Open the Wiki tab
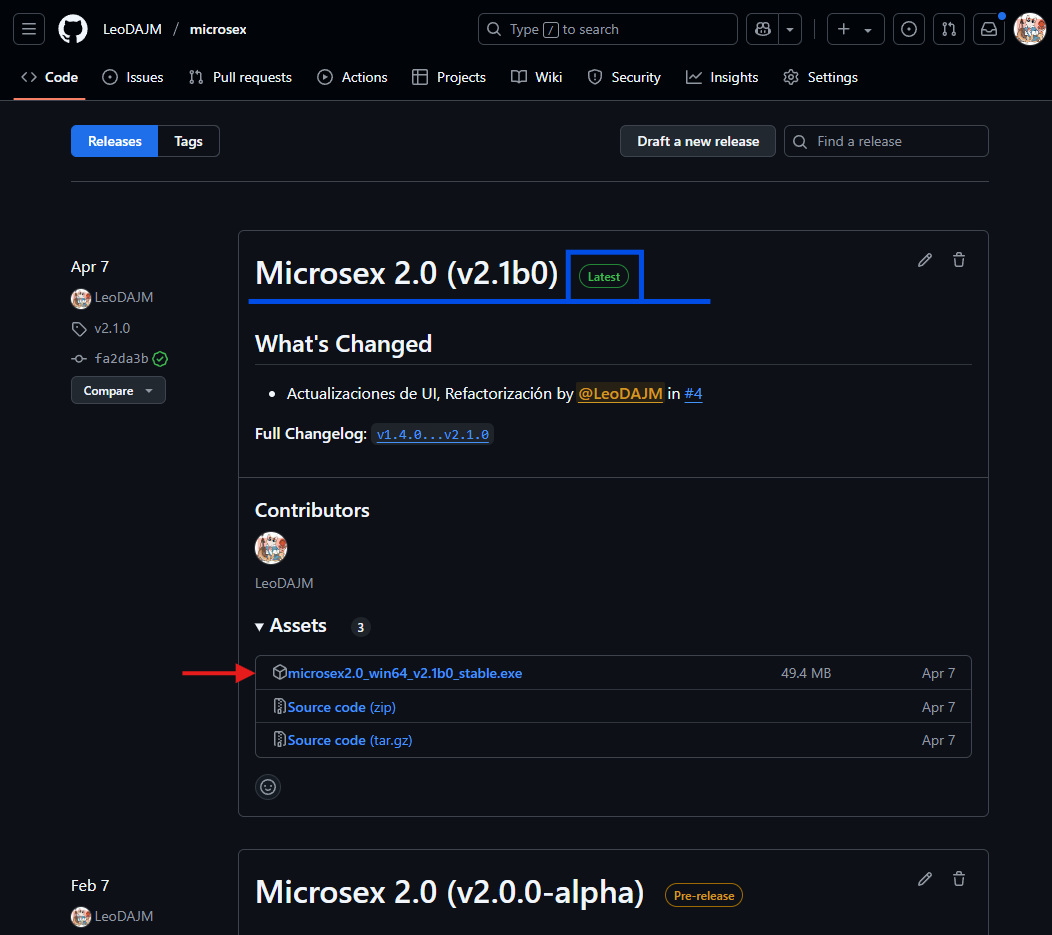 537,77
